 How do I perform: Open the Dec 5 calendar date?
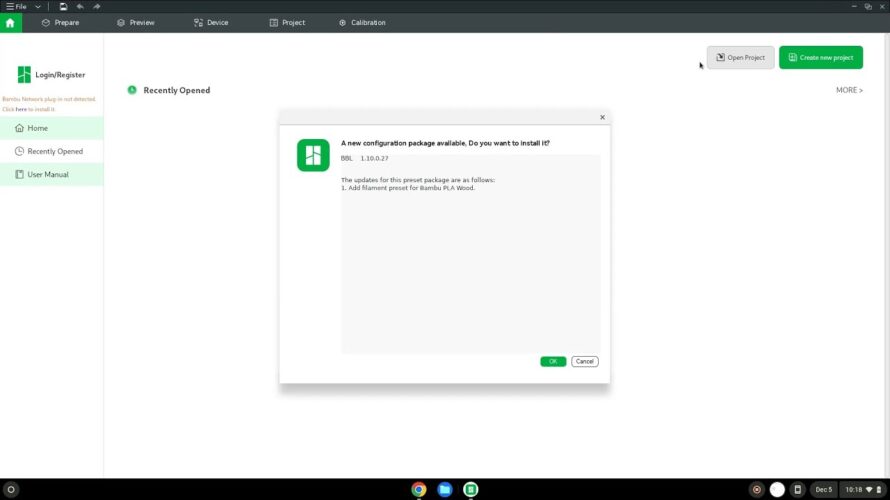[824, 489]
